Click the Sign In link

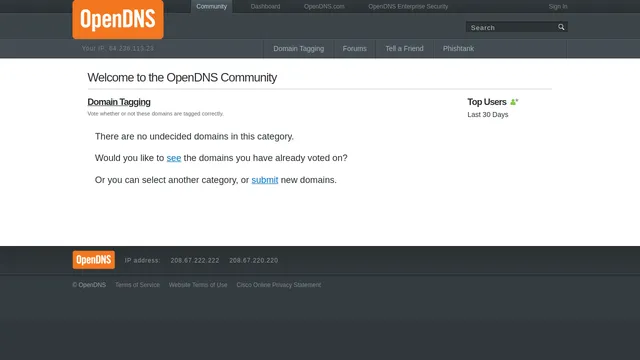point(558,7)
